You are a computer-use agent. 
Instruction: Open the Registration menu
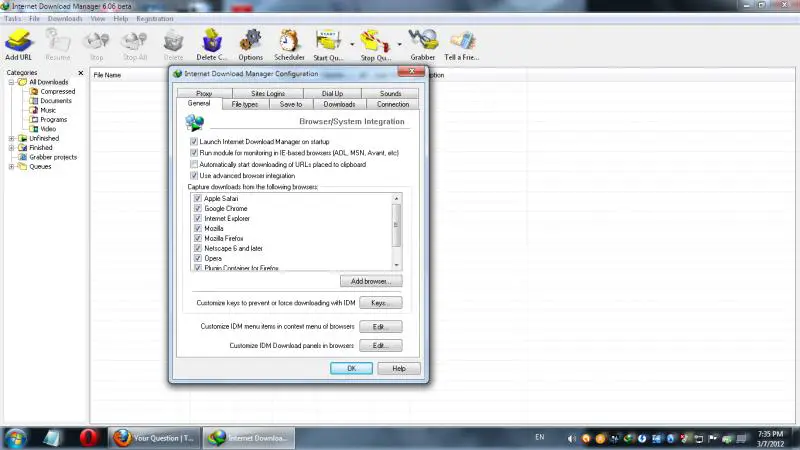155,18
